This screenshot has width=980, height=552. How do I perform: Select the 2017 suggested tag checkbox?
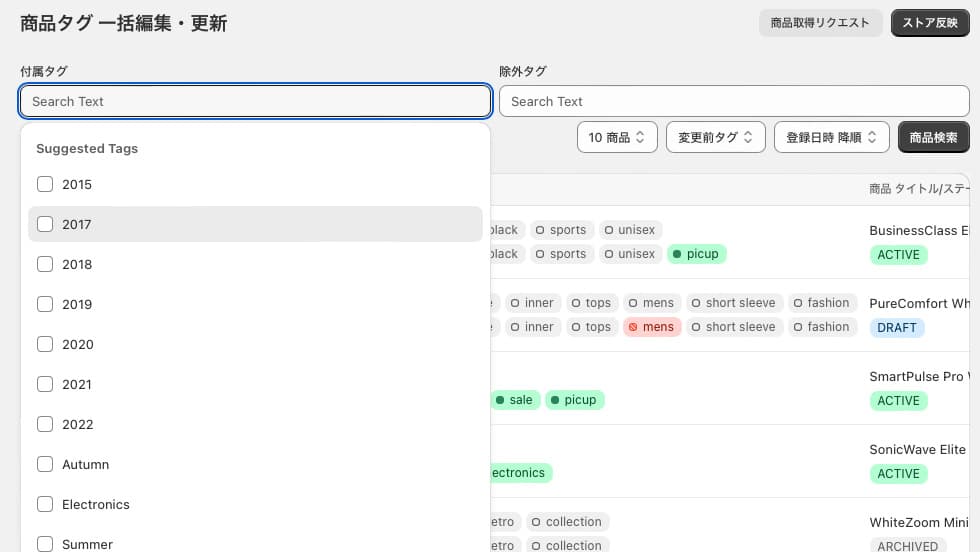click(45, 224)
